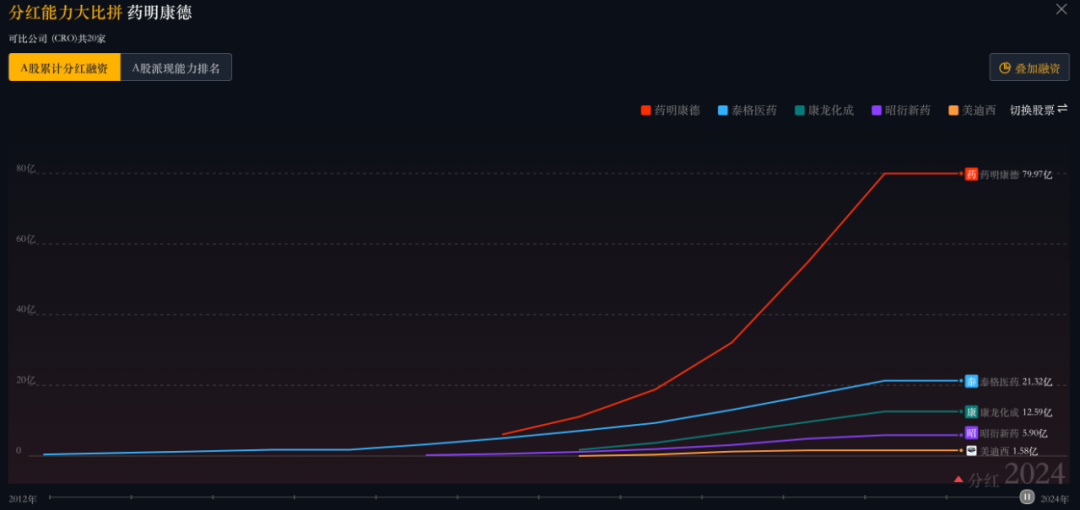Viewport: 1080px width, 510px height.
Task: Toggle 康龙化成 legend series
Action: click(824, 110)
